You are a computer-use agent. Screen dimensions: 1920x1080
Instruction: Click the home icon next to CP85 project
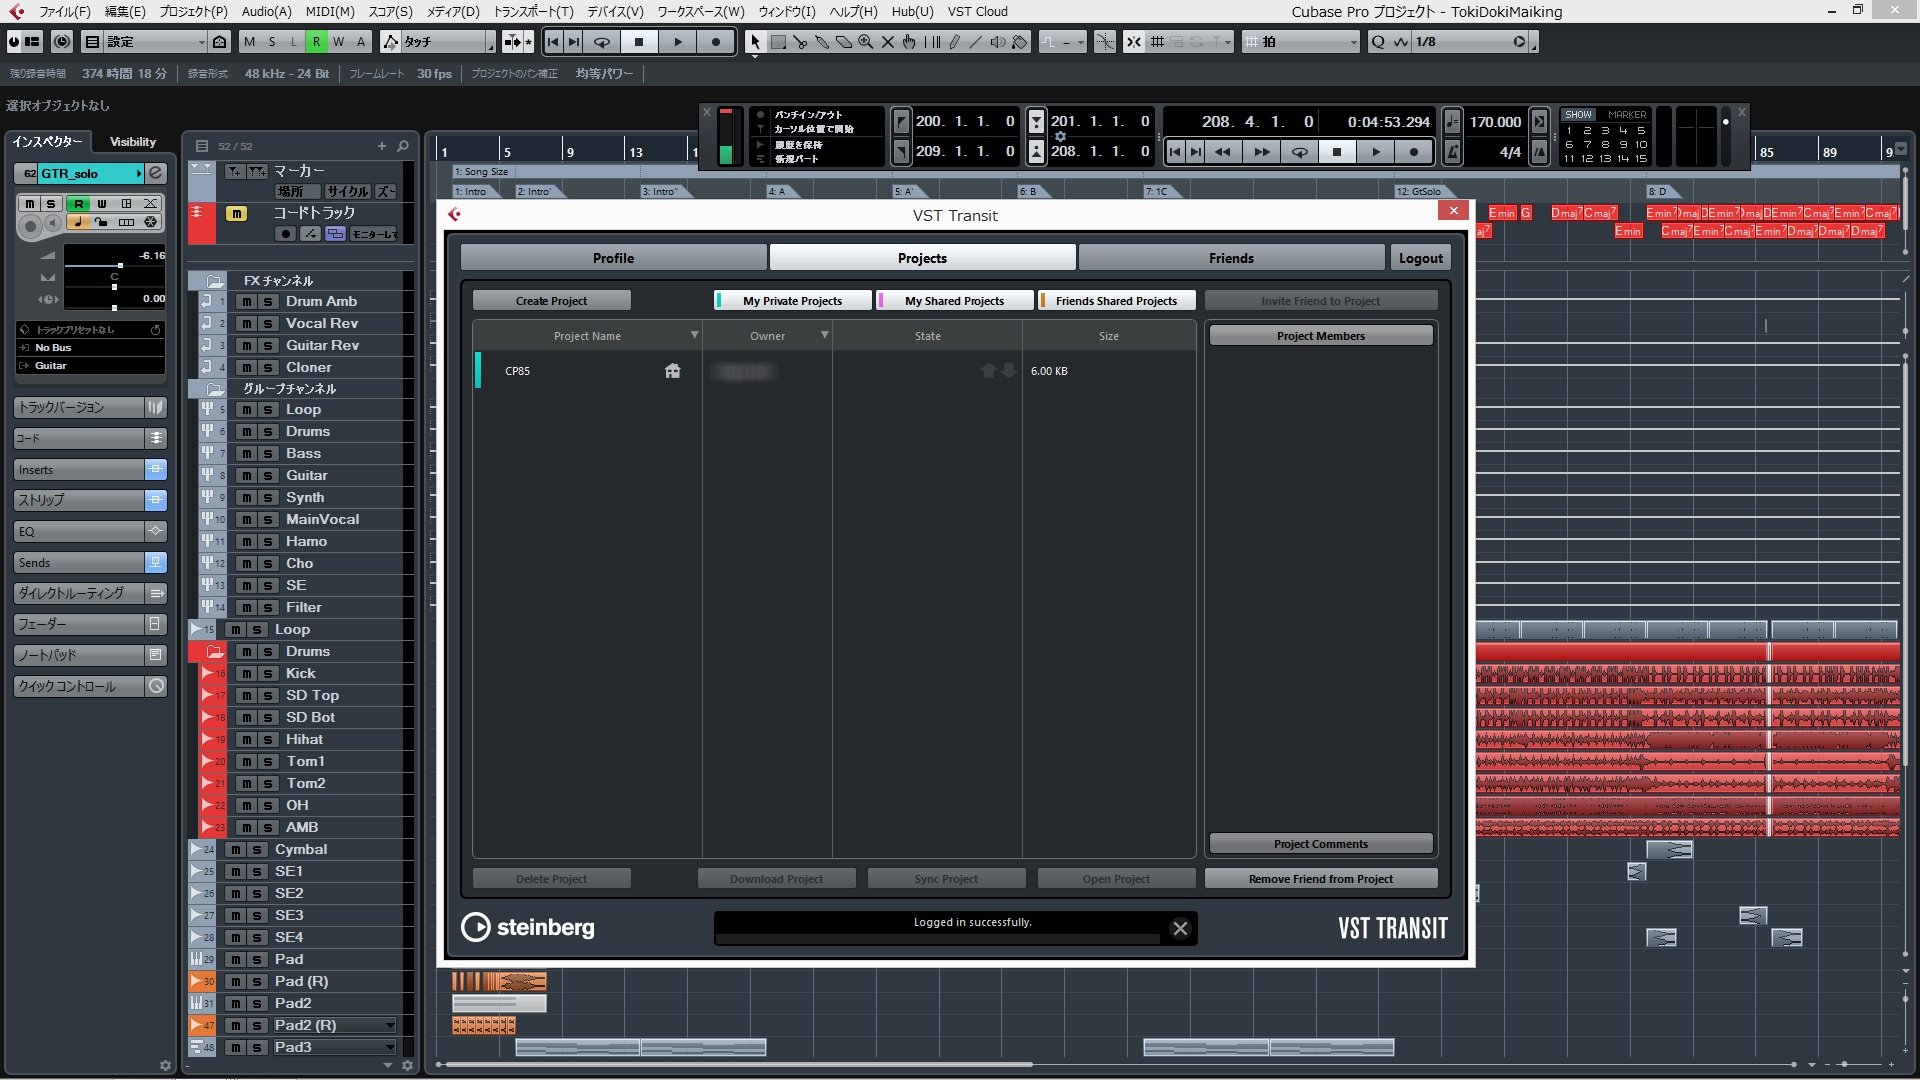click(673, 371)
